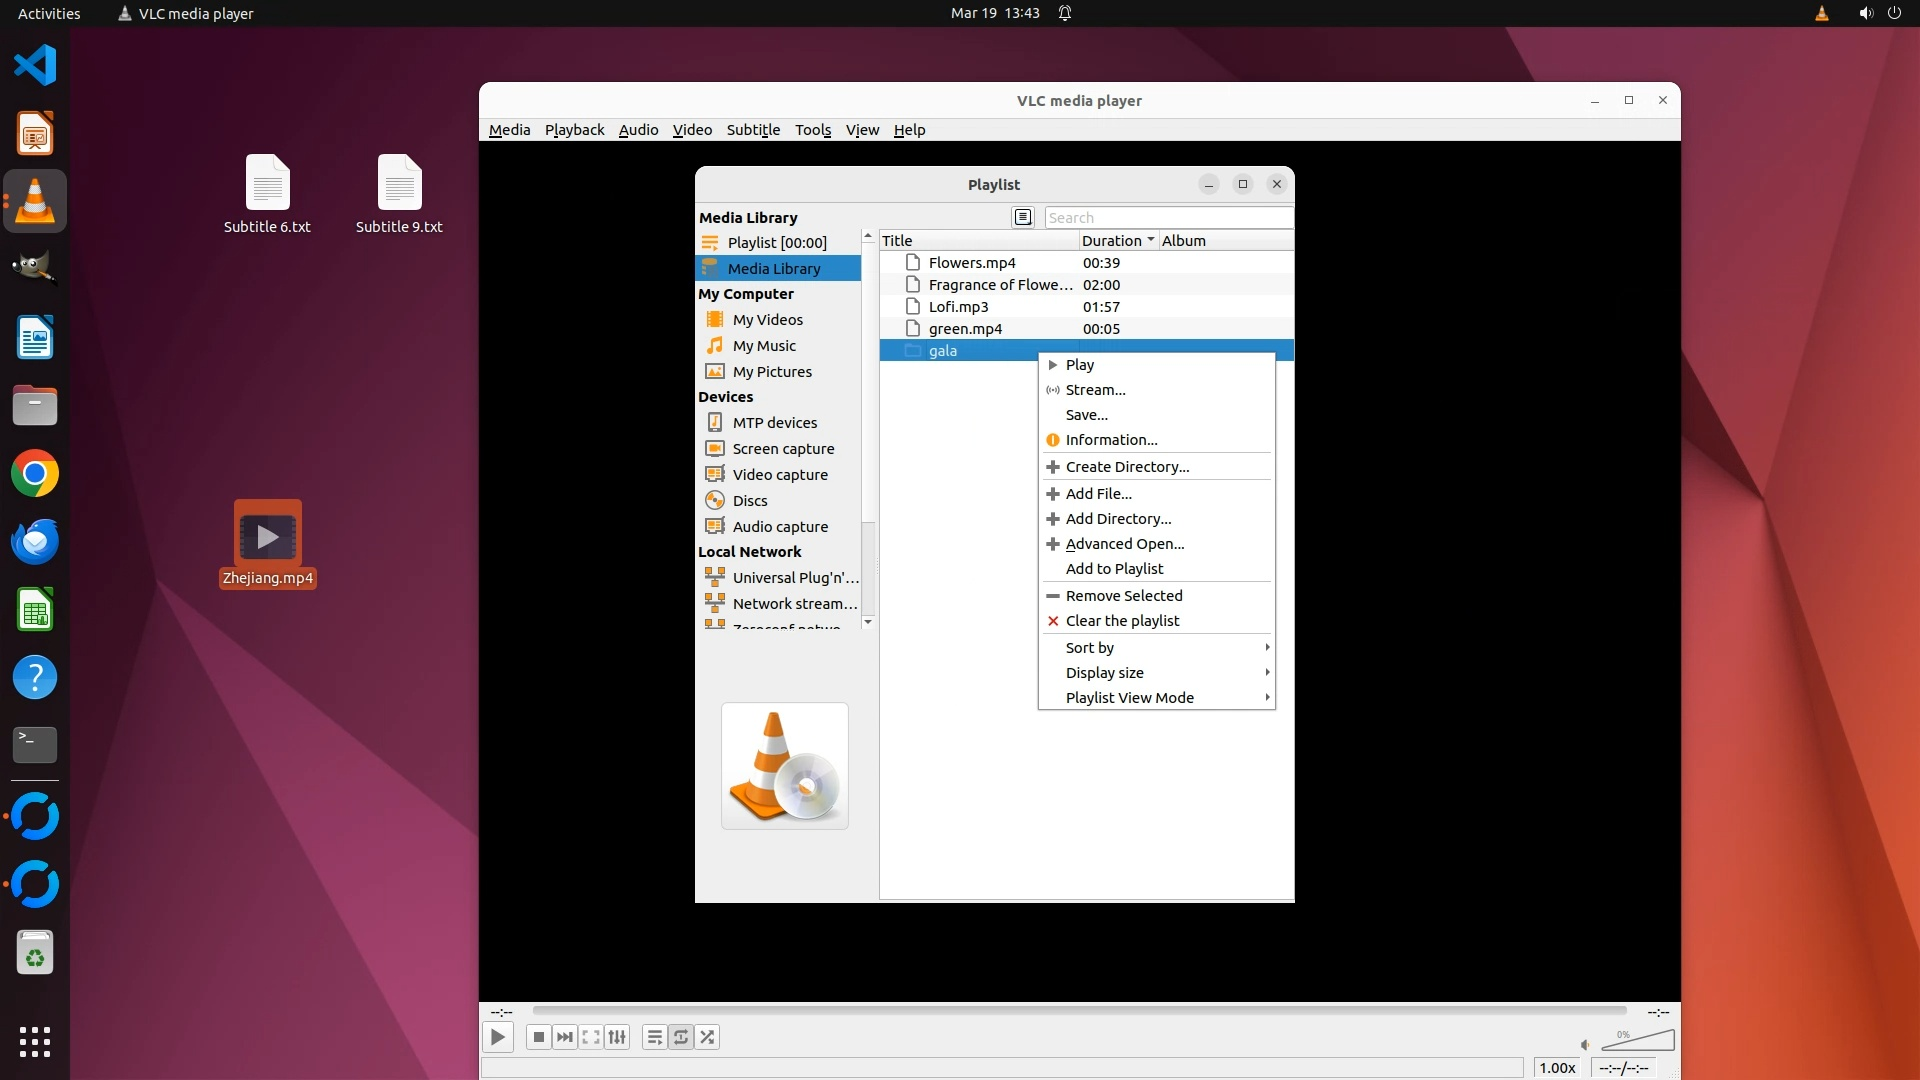This screenshot has width=1920, height=1080.
Task: Adjust the volume slider
Action: [1638, 1041]
